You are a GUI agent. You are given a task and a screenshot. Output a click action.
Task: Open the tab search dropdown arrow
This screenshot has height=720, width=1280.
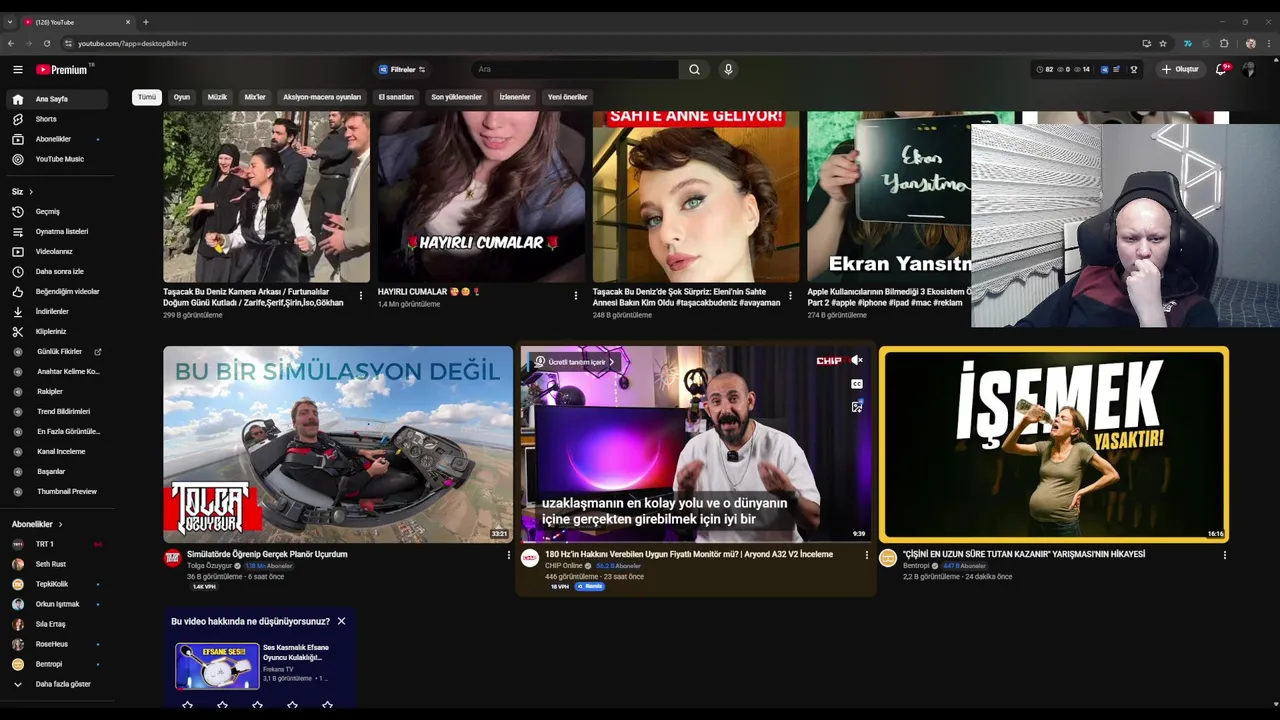(10, 22)
